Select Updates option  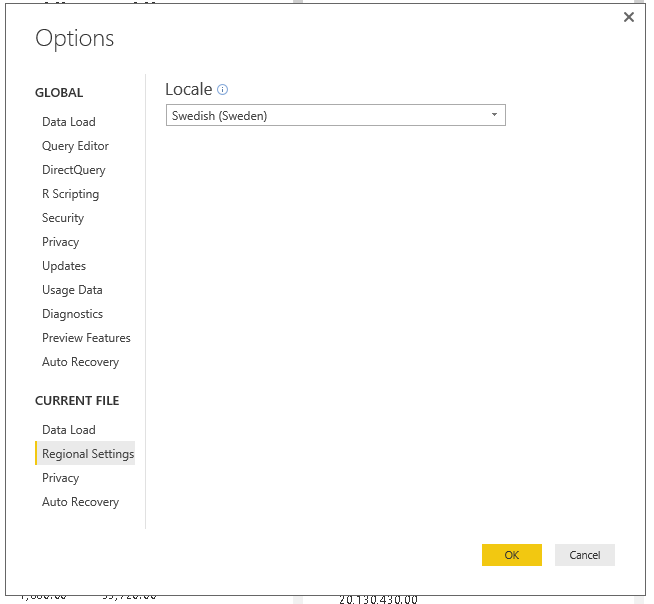click(64, 266)
